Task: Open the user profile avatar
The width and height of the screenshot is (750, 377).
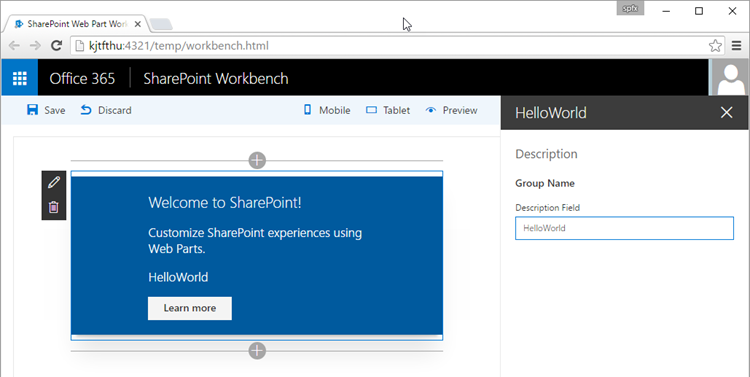Action: pos(730,78)
